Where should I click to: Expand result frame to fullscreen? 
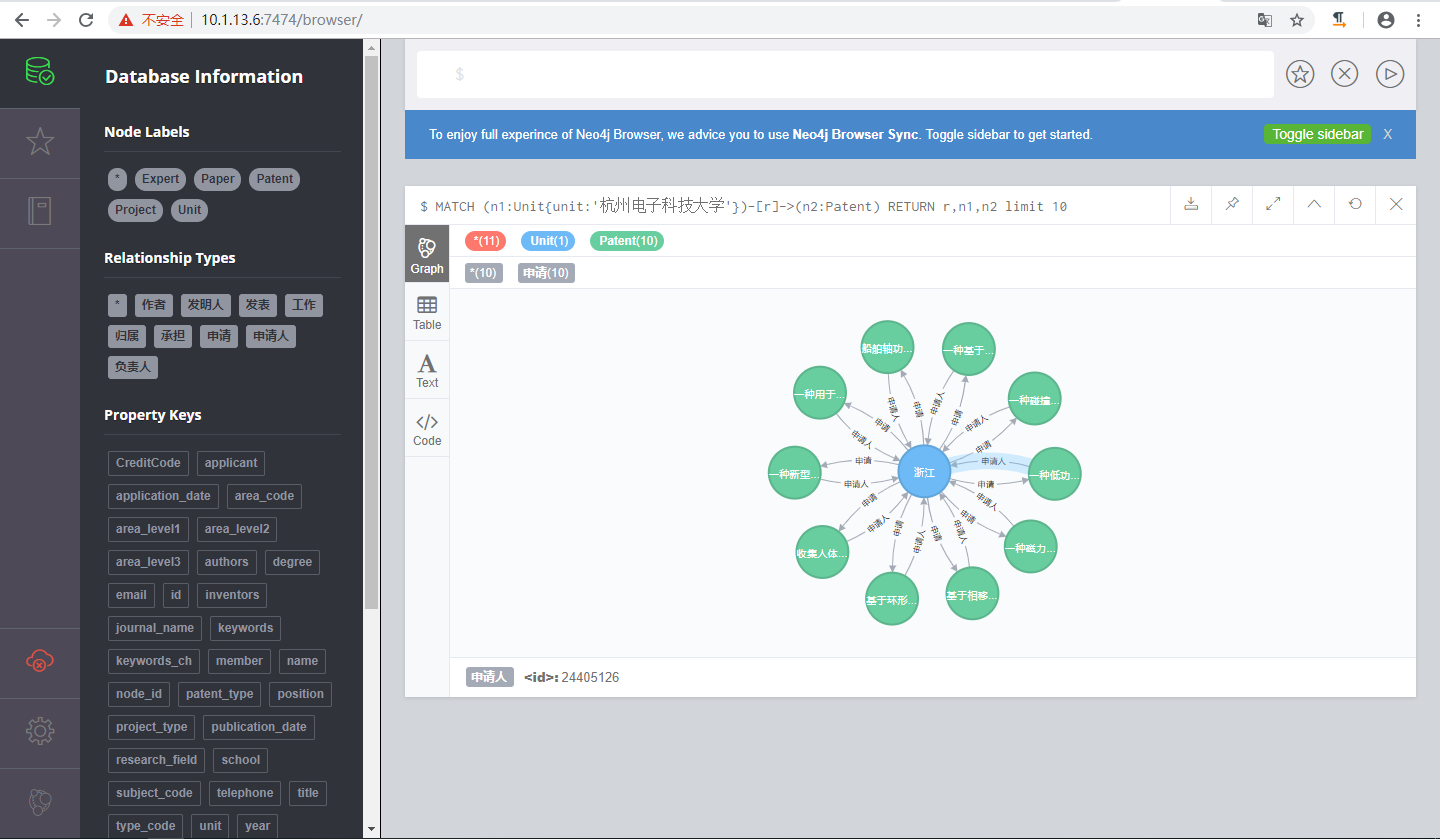[1273, 204]
